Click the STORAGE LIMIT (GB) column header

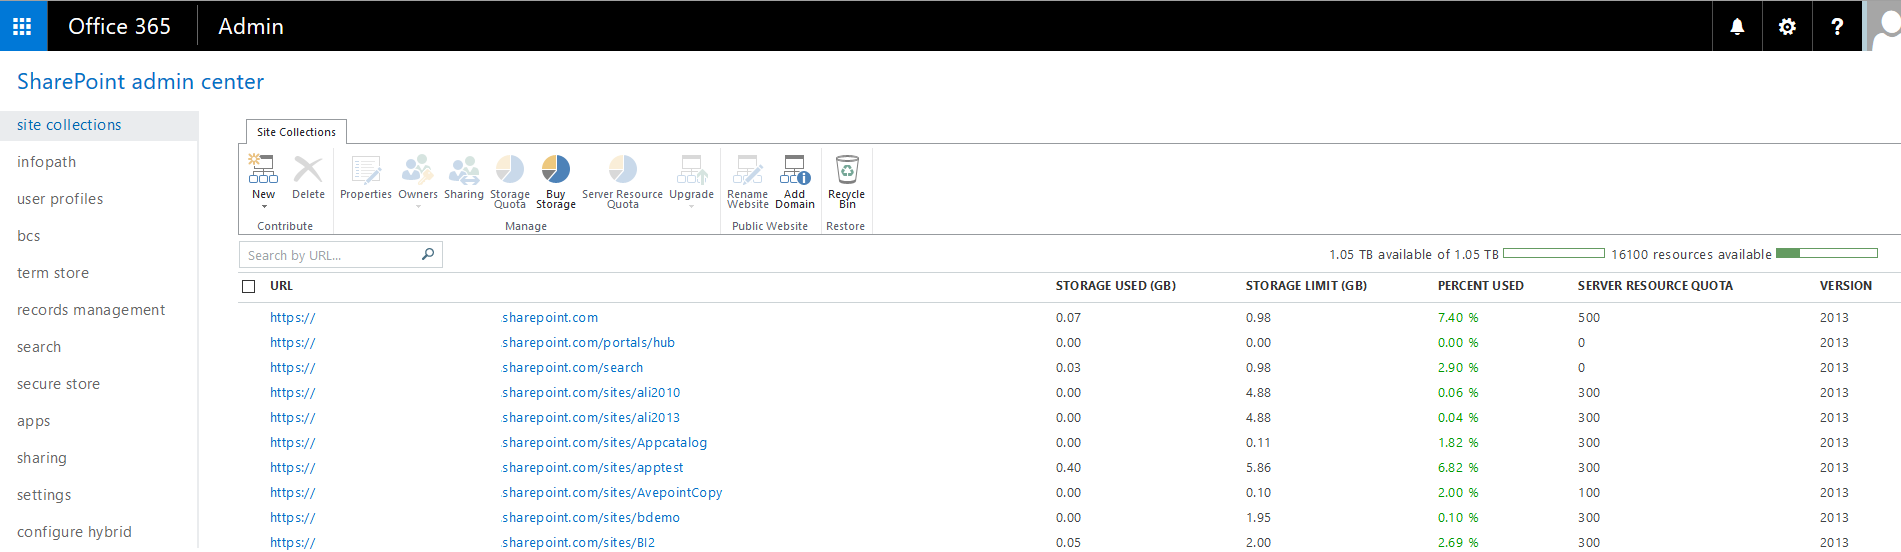tap(1306, 286)
